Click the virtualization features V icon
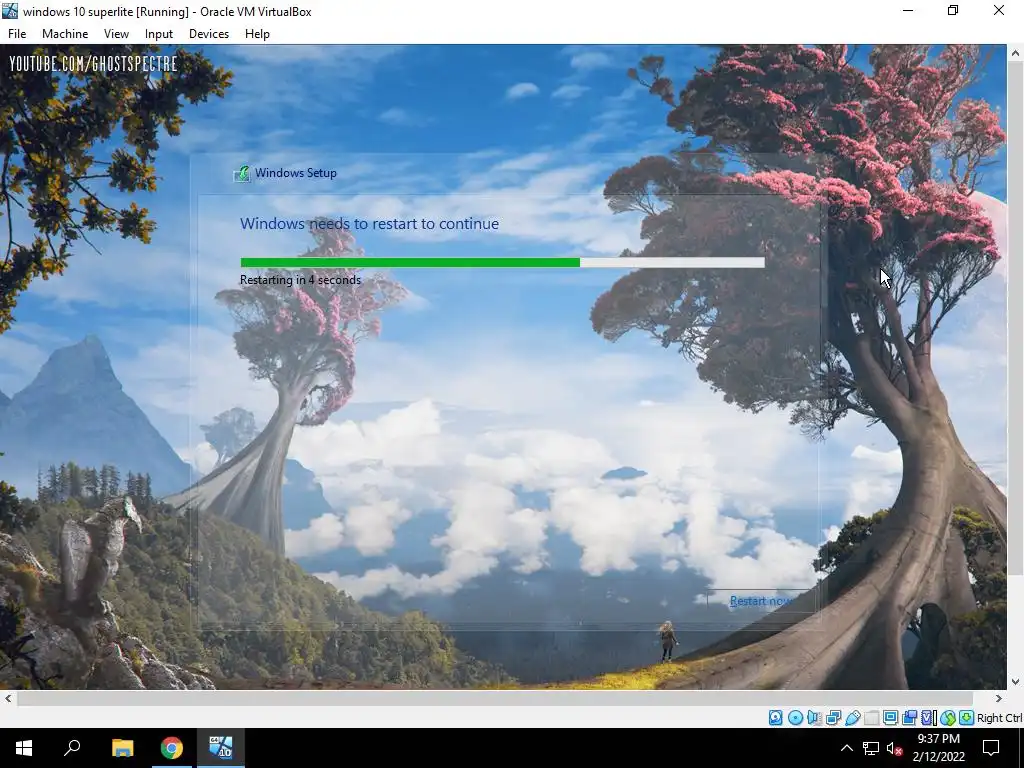Image resolution: width=1024 pixels, height=768 pixels. pyautogui.click(x=928, y=718)
